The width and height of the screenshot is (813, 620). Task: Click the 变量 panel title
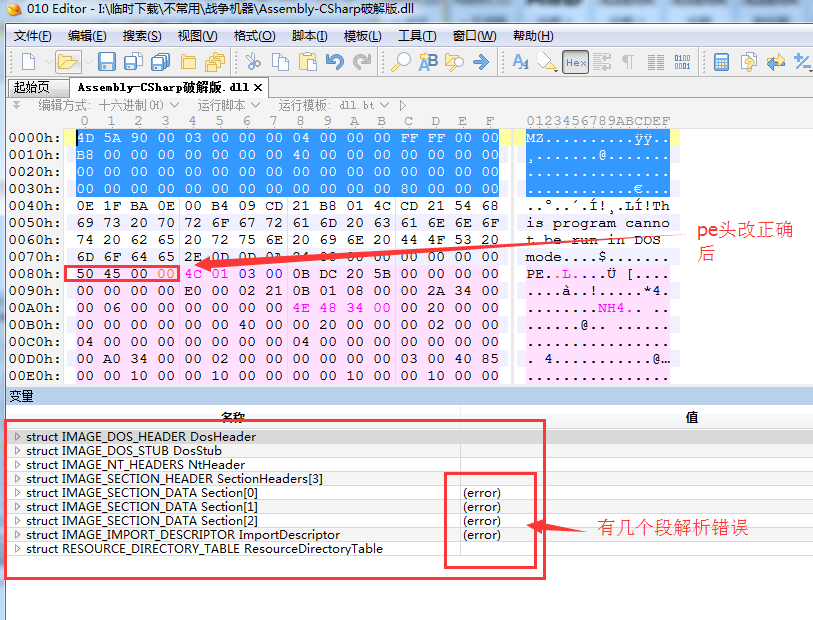21,397
